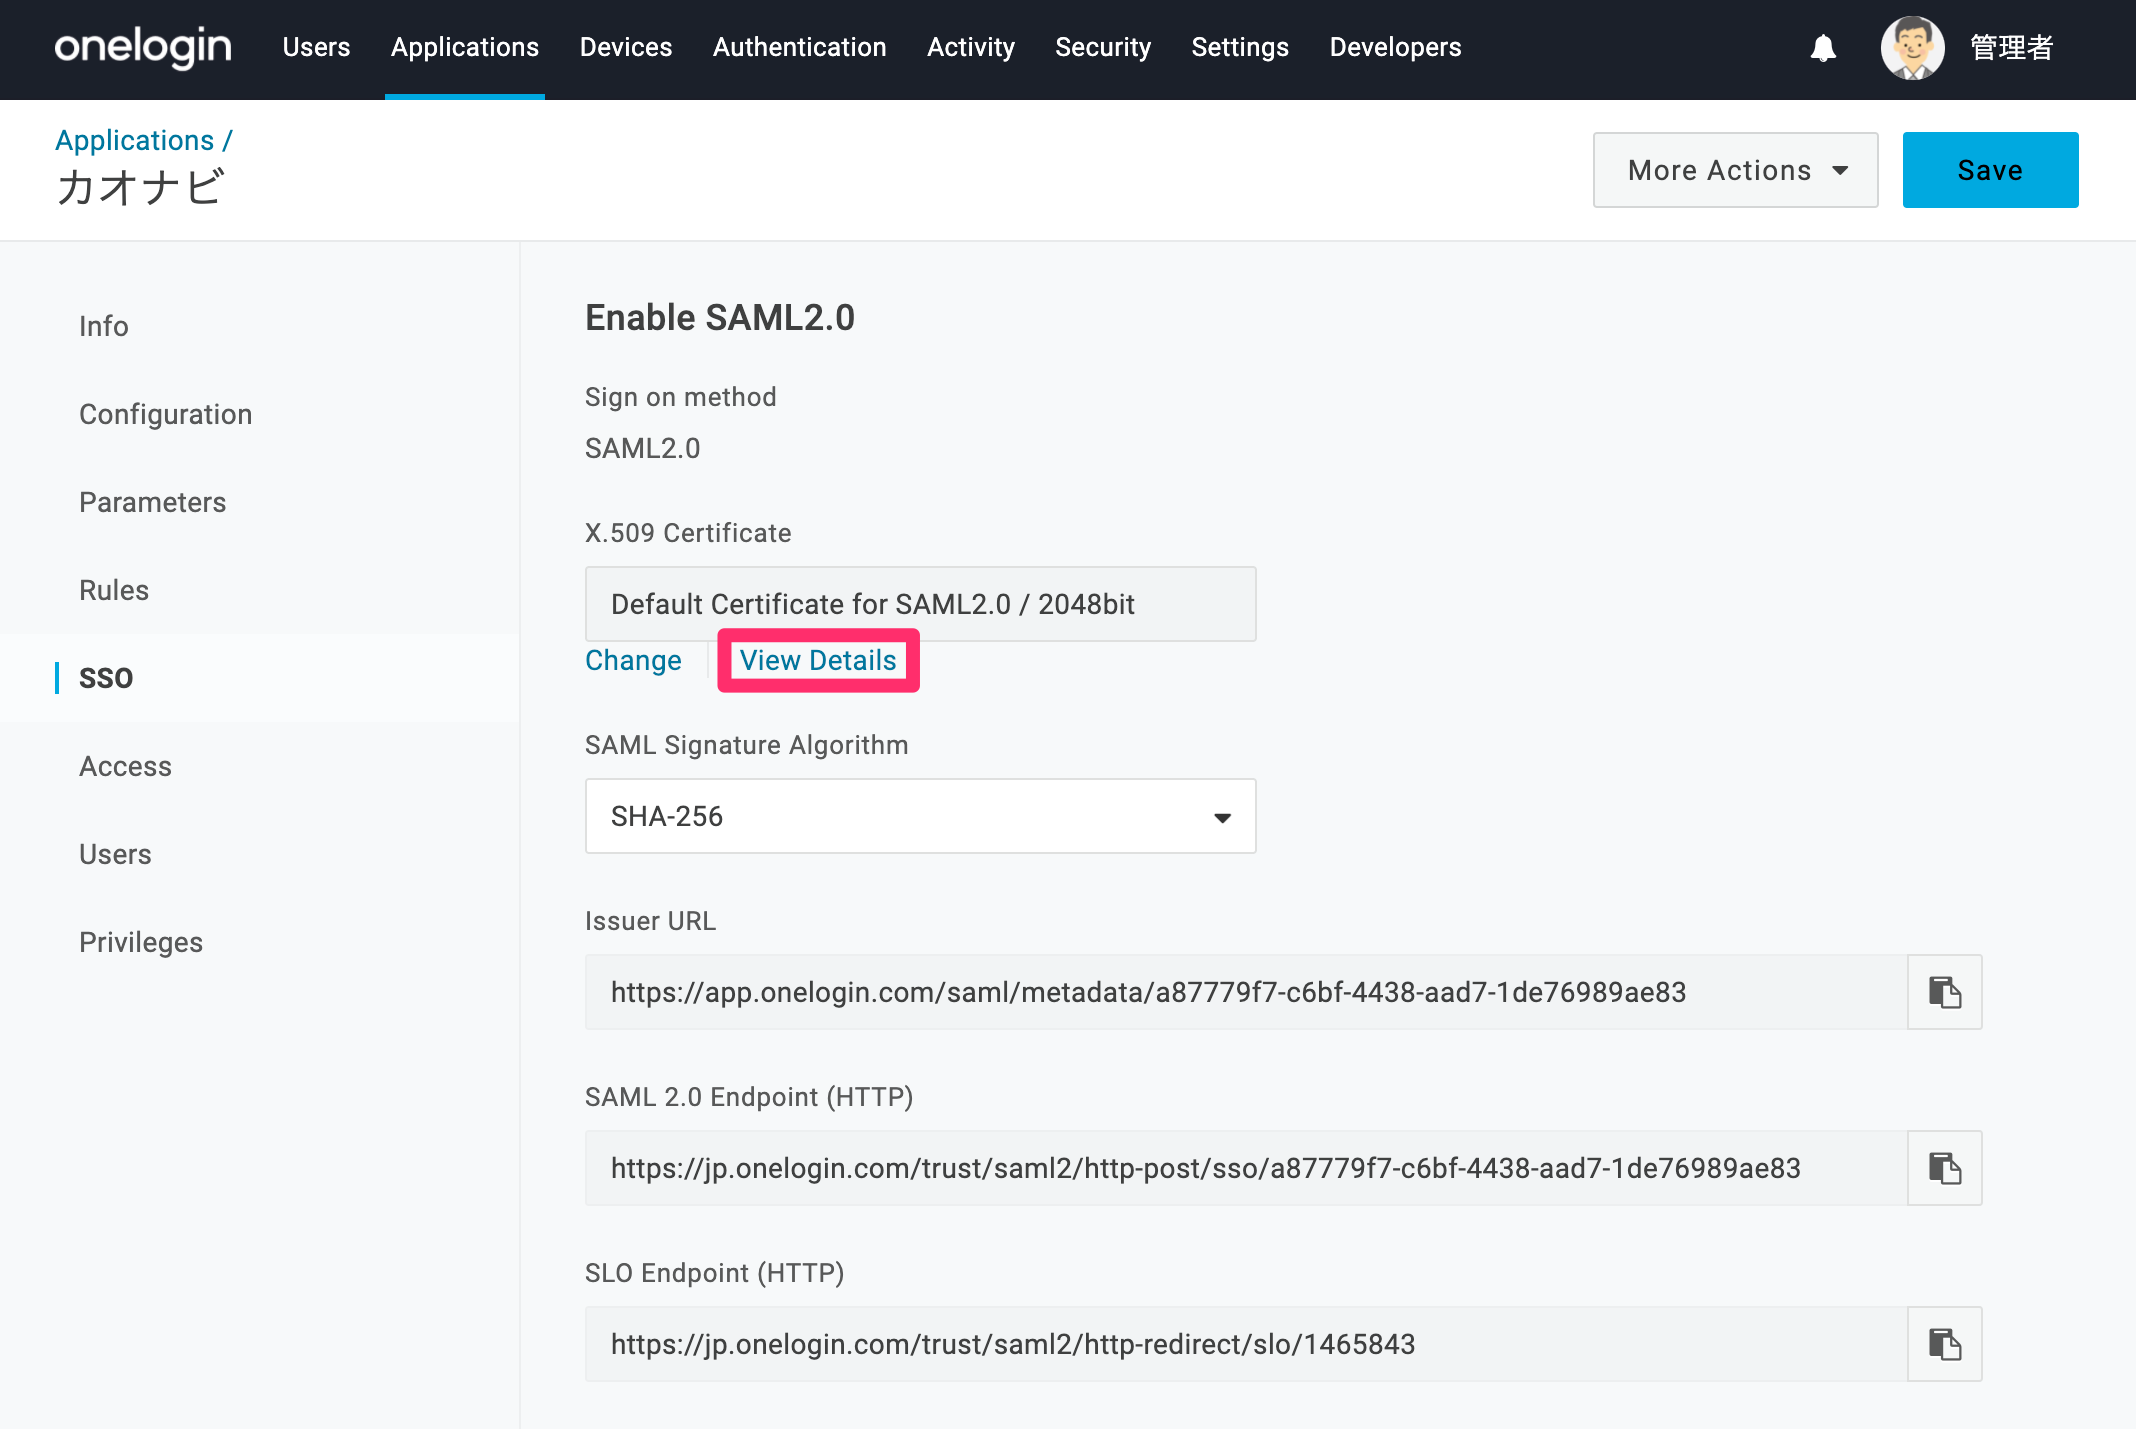The image size is (2136, 1429).
Task: Switch to the Access sidebar tab
Action: tap(125, 766)
